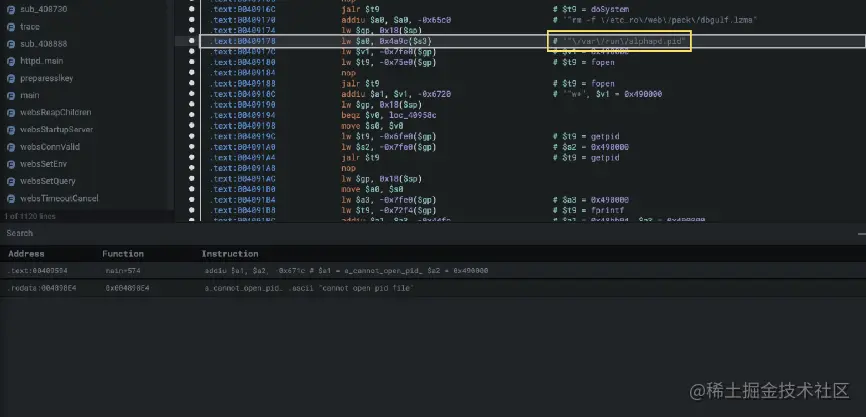Toggle breakpoint dot at .text:00409188
This screenshot has width=866, height=417.
(192, 83)
